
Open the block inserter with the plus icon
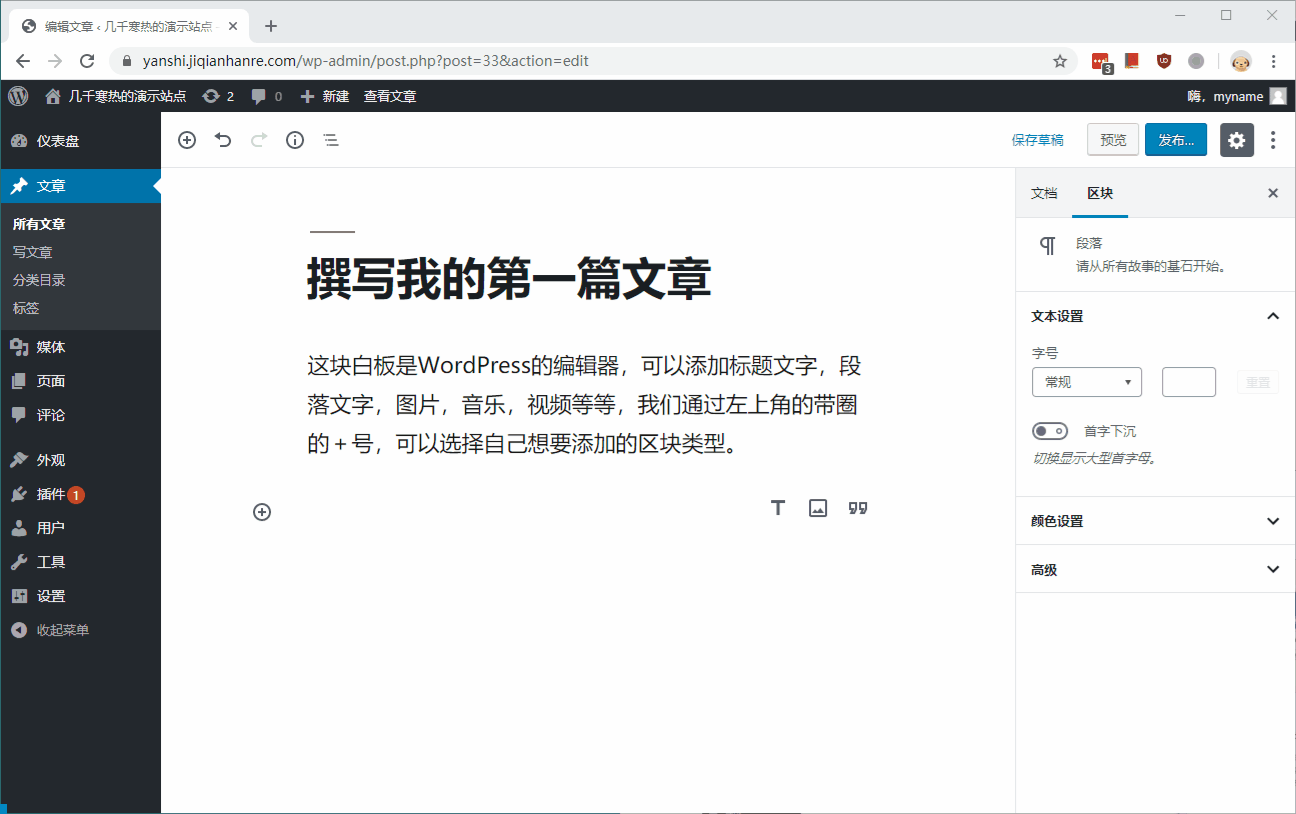point(186,140)
